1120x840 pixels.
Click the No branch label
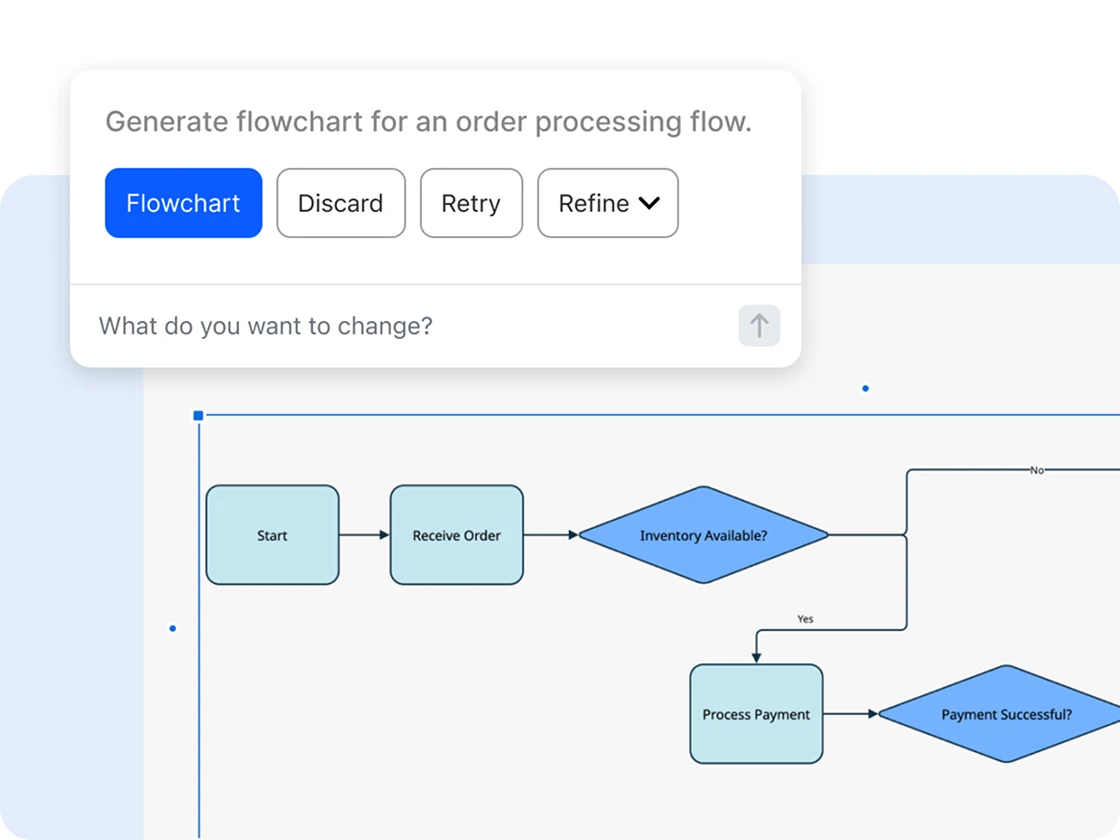[1037, 470]
